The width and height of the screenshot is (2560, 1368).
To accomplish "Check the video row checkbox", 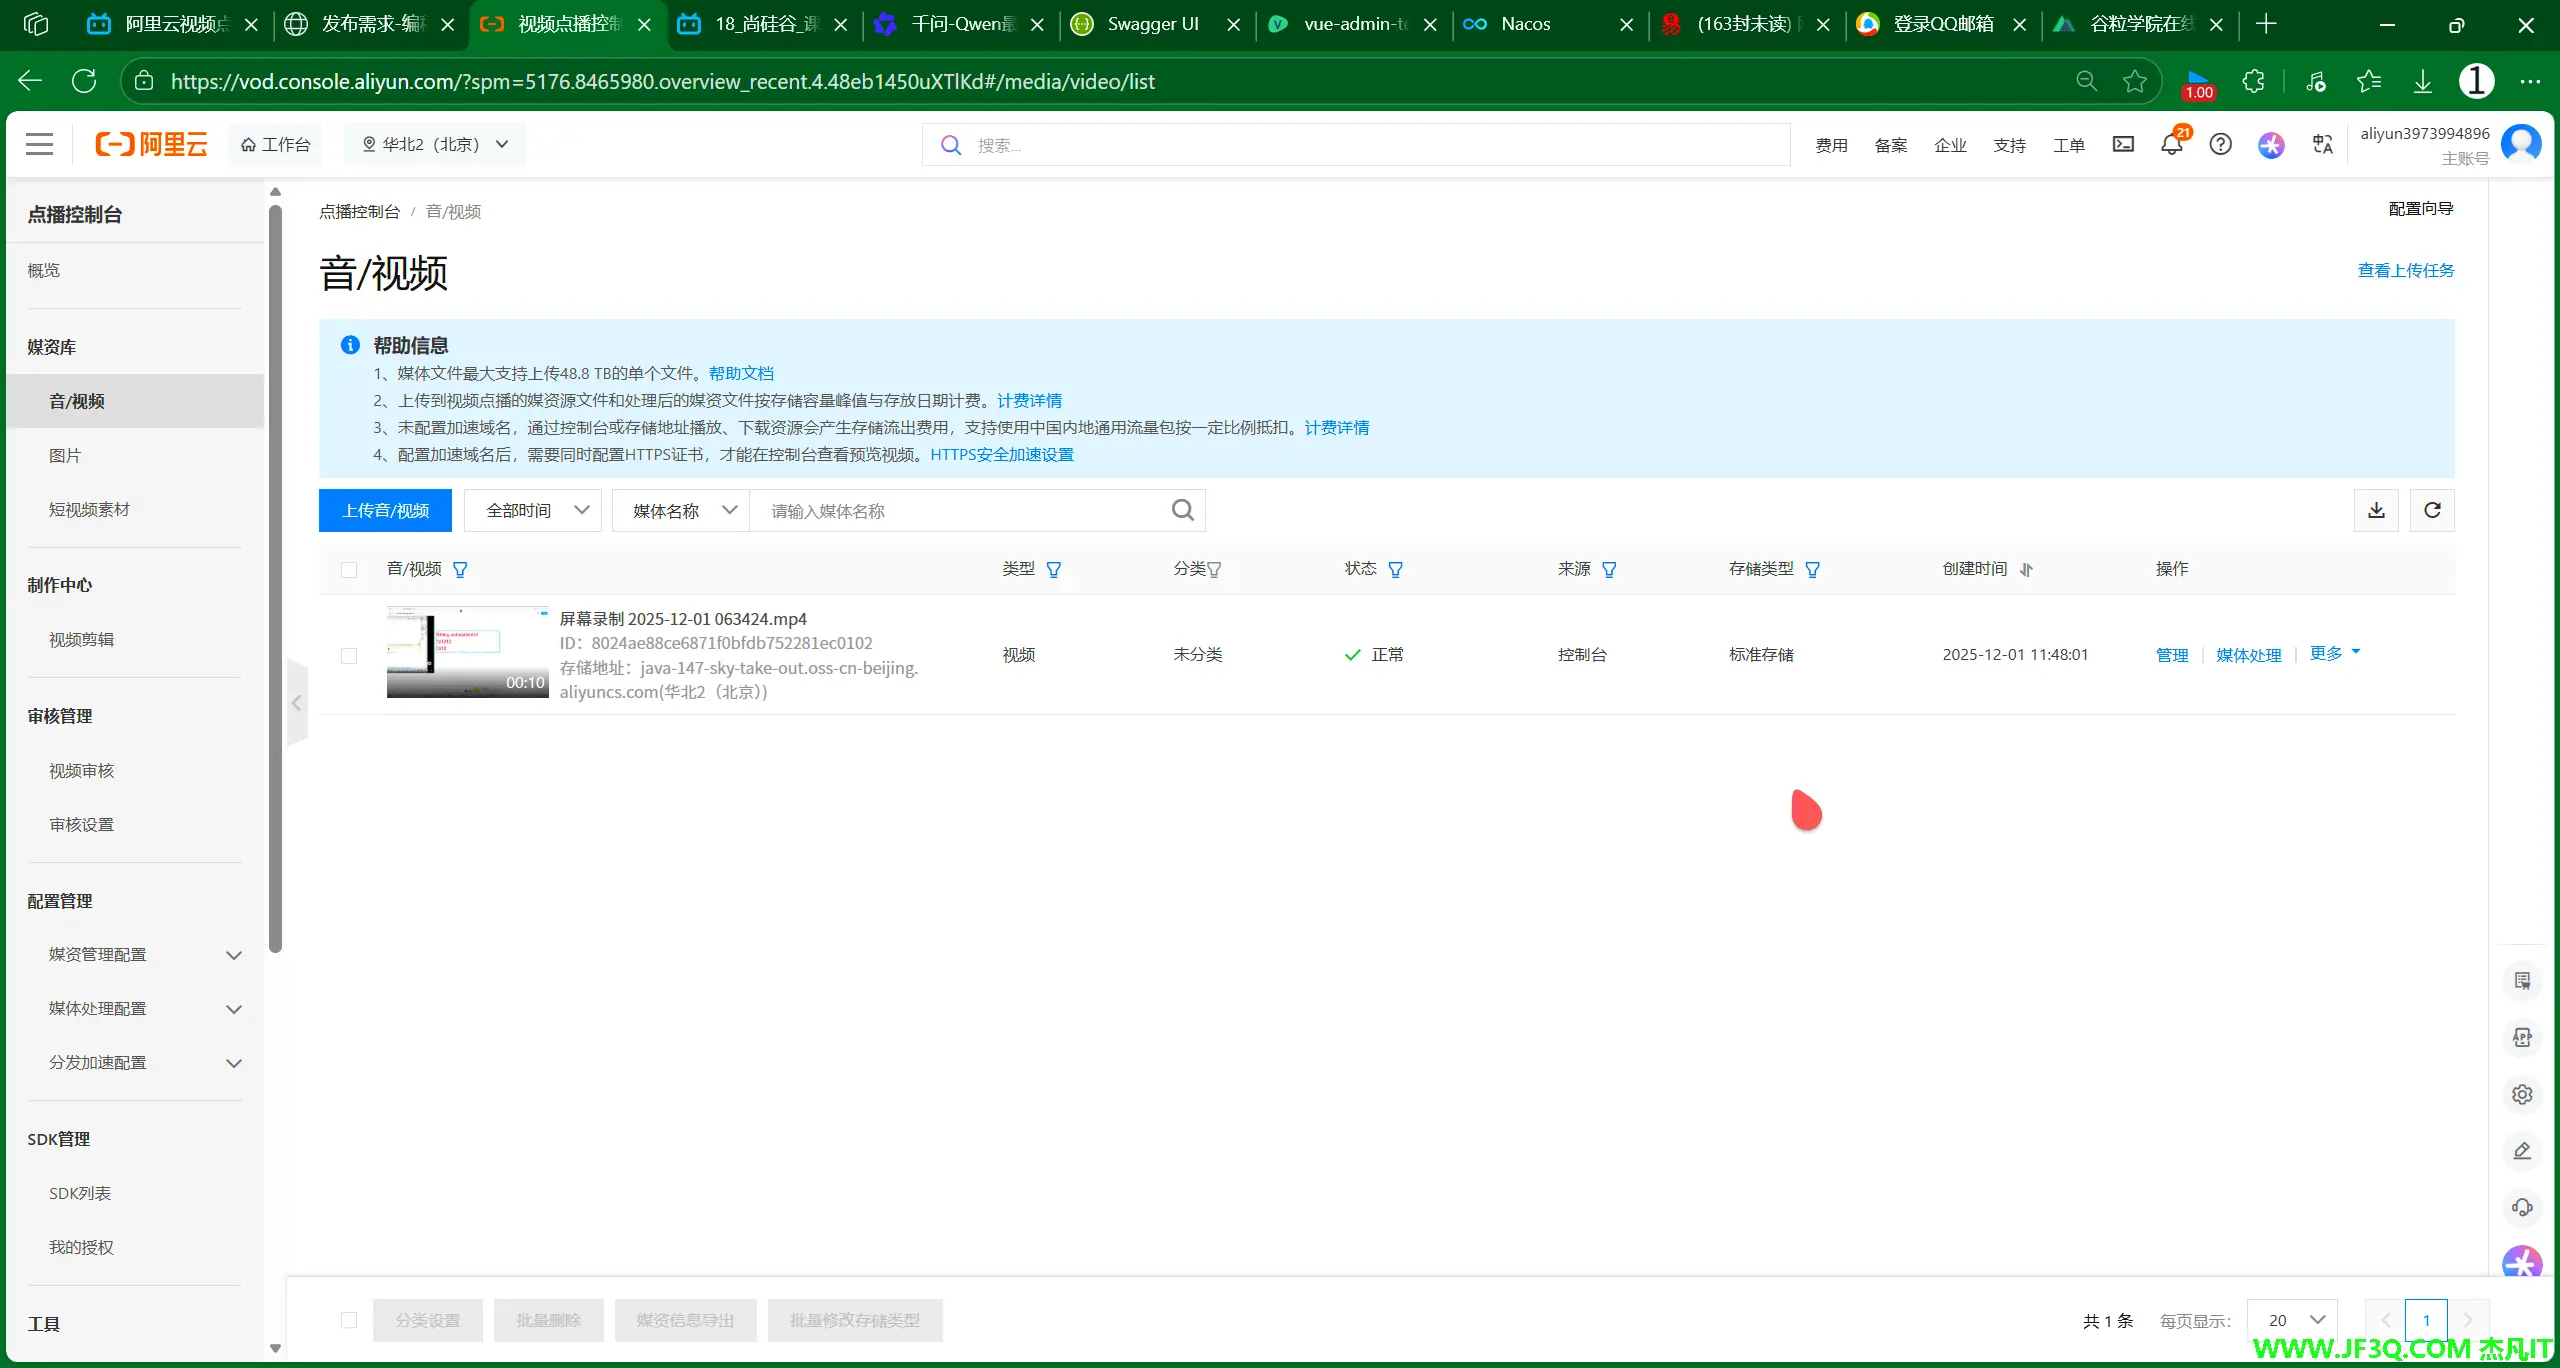I will pyautogui.click(x=349, y=656).
